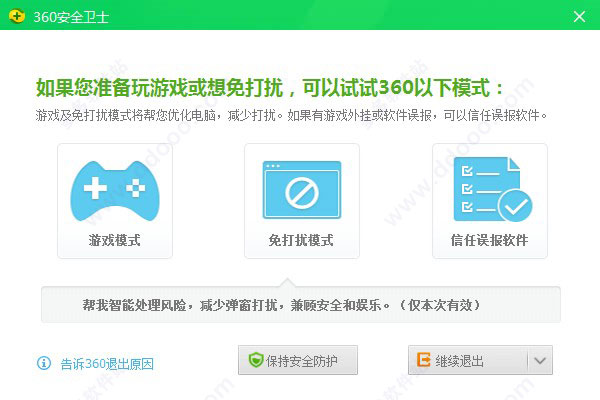Choose the 免打扰模式 window-block icon
The height and width of the screenshot is (400, 600).
coord(302,190)
